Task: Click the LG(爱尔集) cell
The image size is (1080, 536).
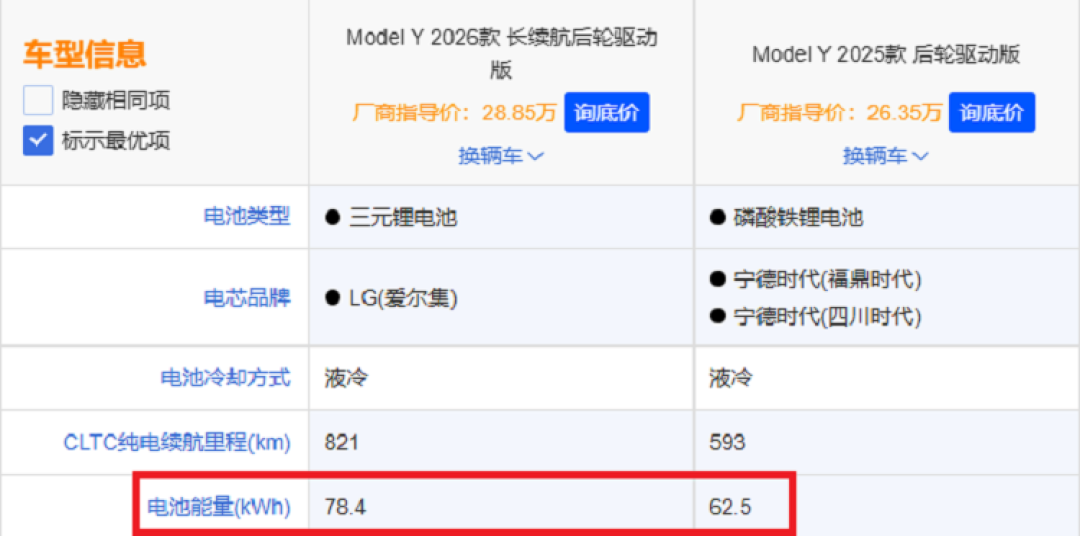Action: (403, 298)
